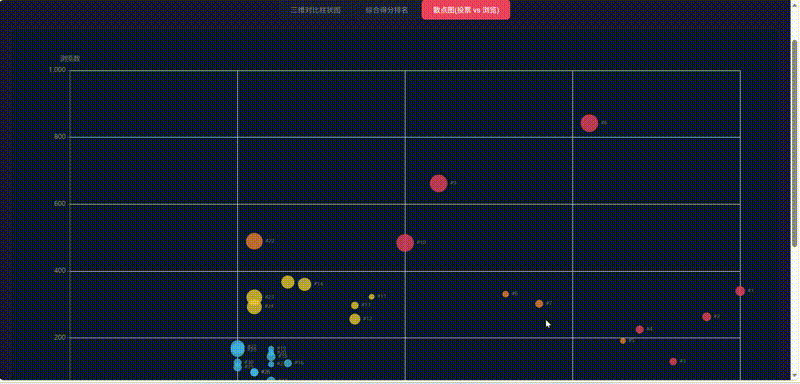Select the 散点图(投票 vs 浏览) tab

coord(466,10)
